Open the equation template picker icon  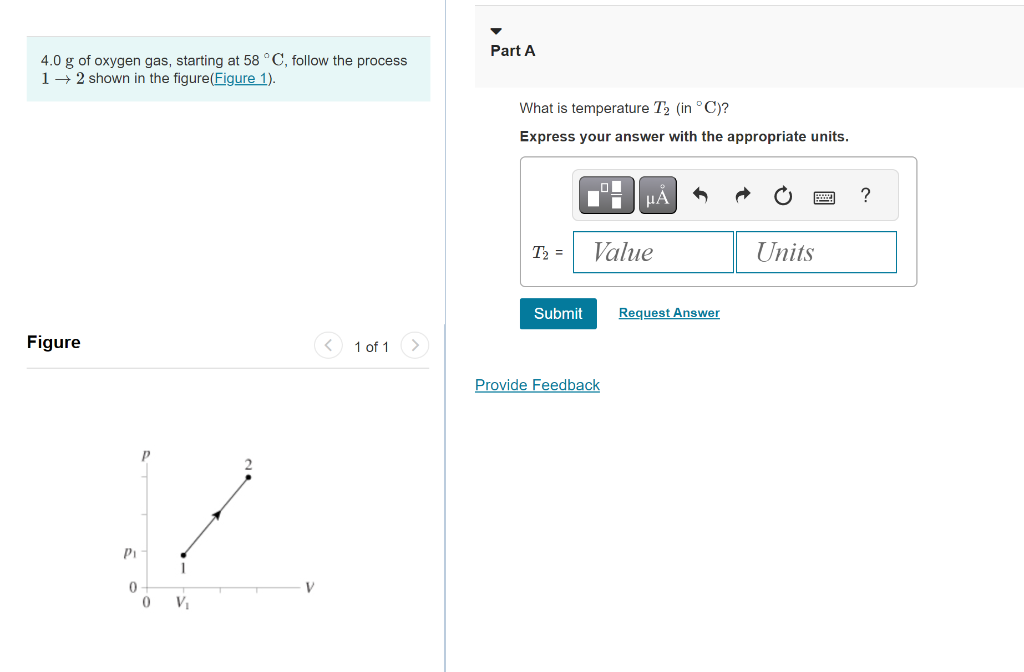pyautogui.click(x=604, y=194)
